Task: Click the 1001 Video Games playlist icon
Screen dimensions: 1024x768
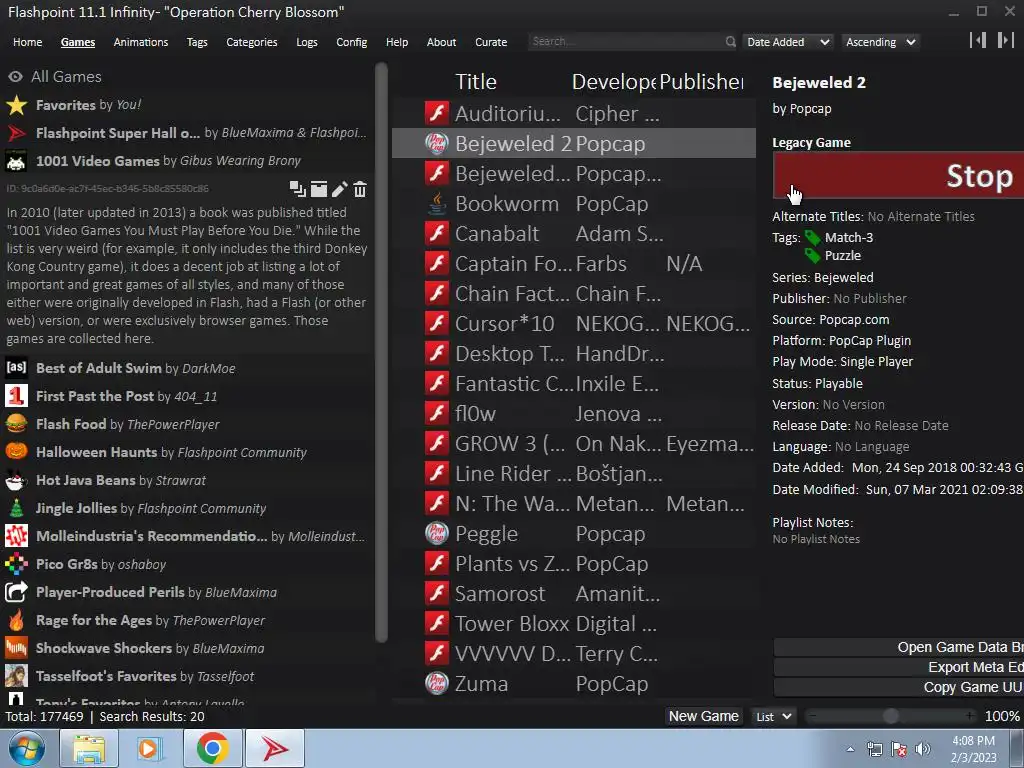Action: click(16, 161)
